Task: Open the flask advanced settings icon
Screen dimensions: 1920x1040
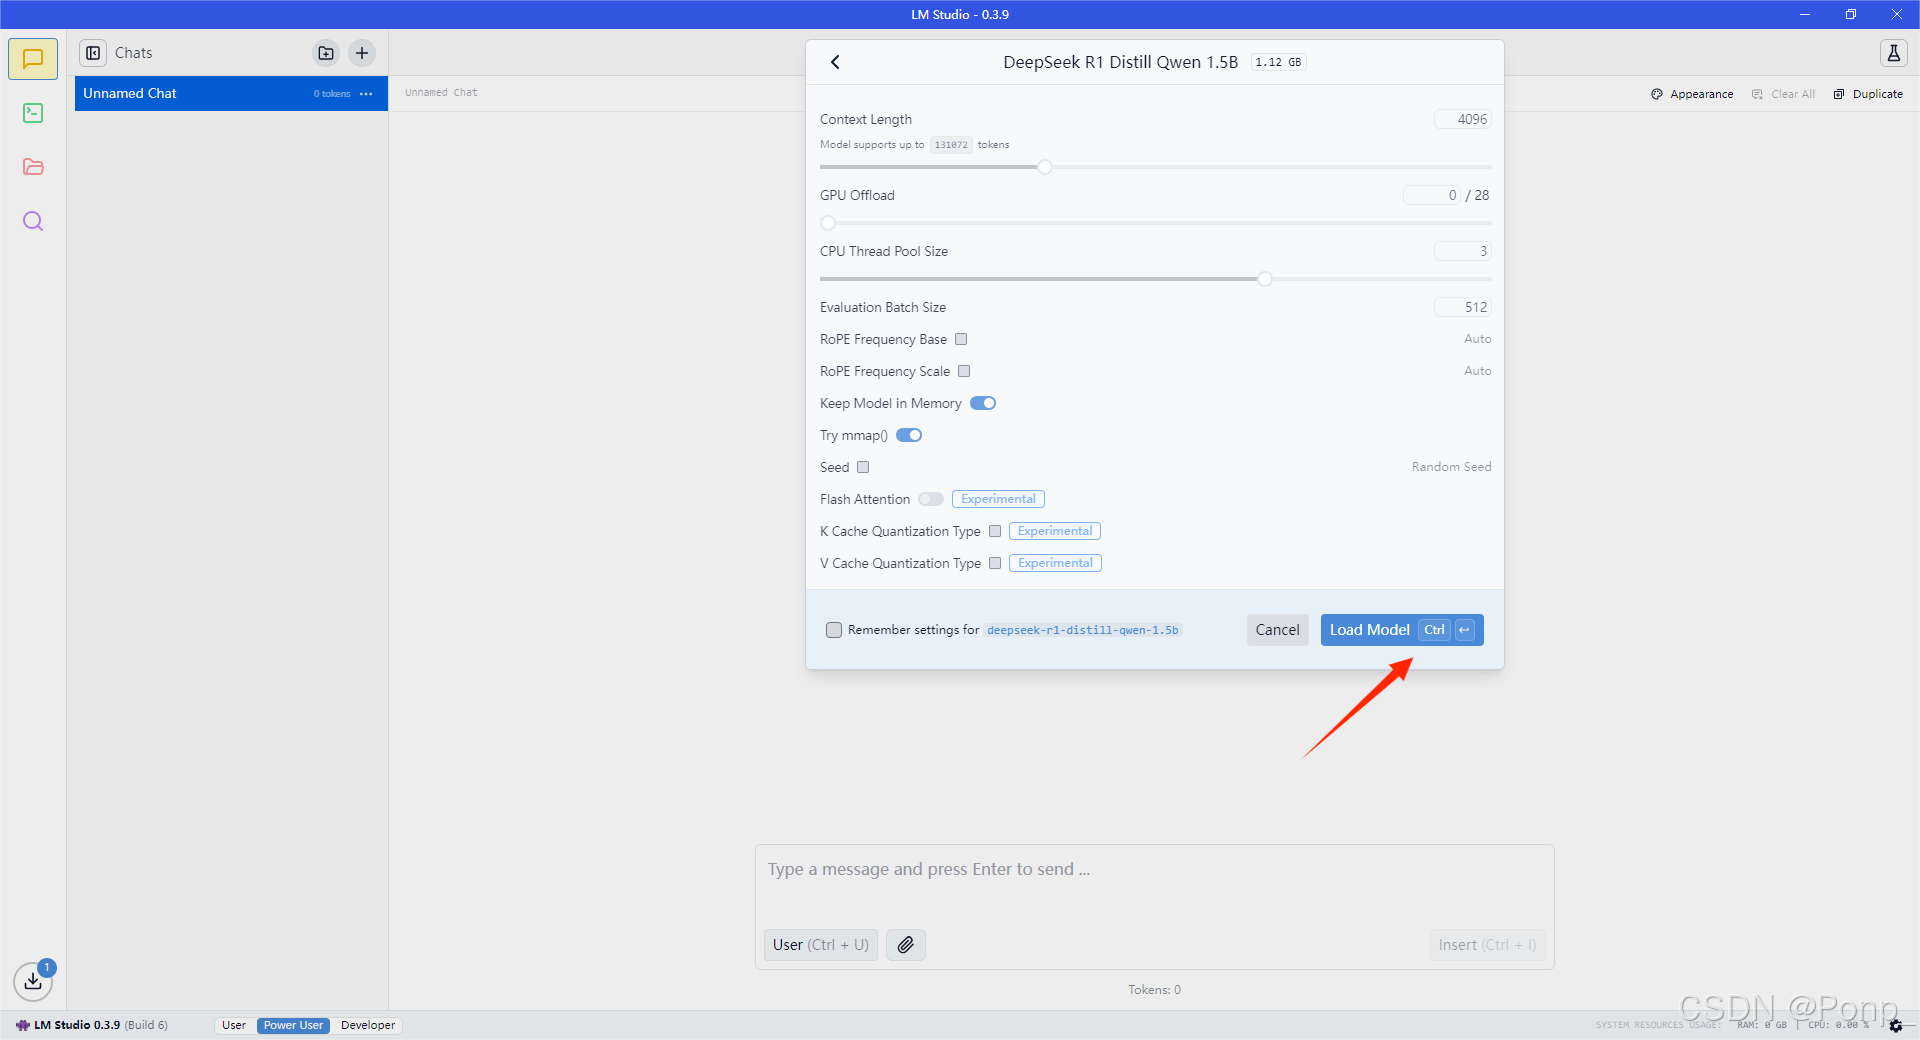Action: tap(1894, 53)
